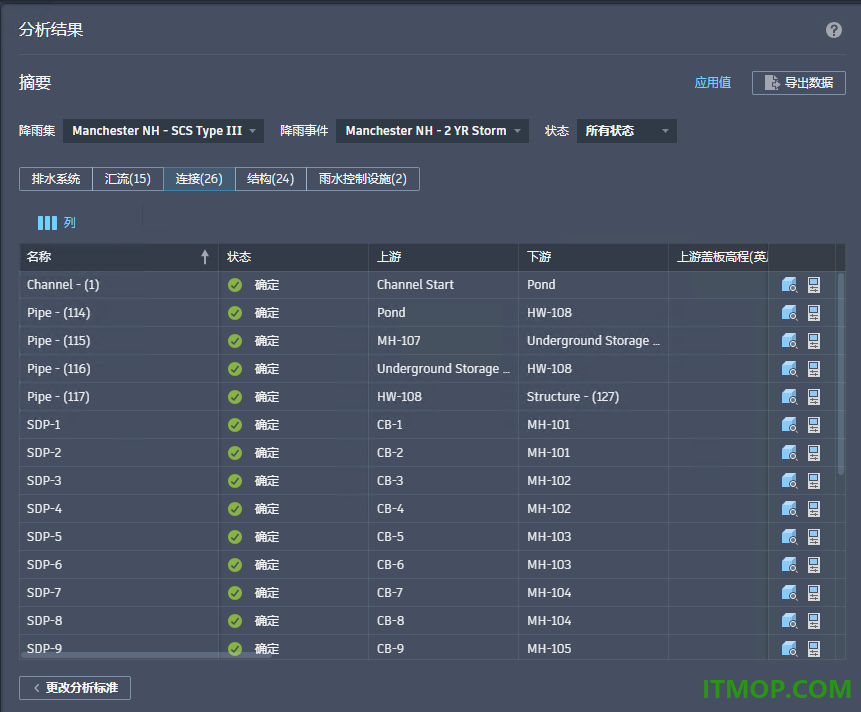861x712 pixels.
Task: Open properties panel icon for SDP-8
Action: point(814,621)
